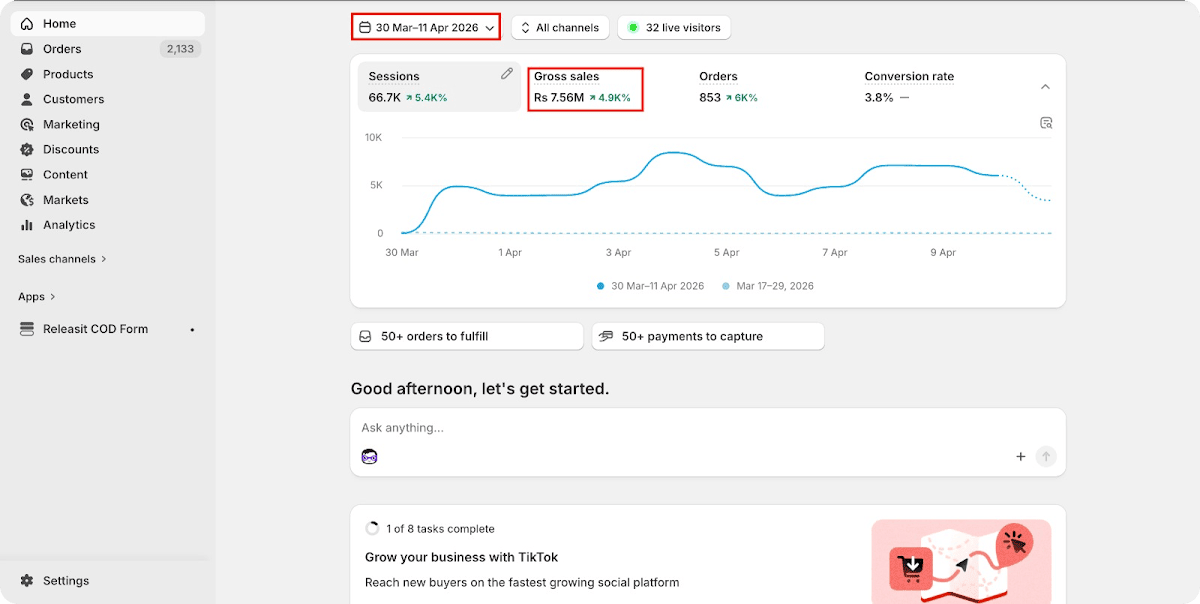1200x604 pixels.
Task: Toggle the 30 Mar–11 Apr 2026 legend entry
Action: click(x=651, y=286)
